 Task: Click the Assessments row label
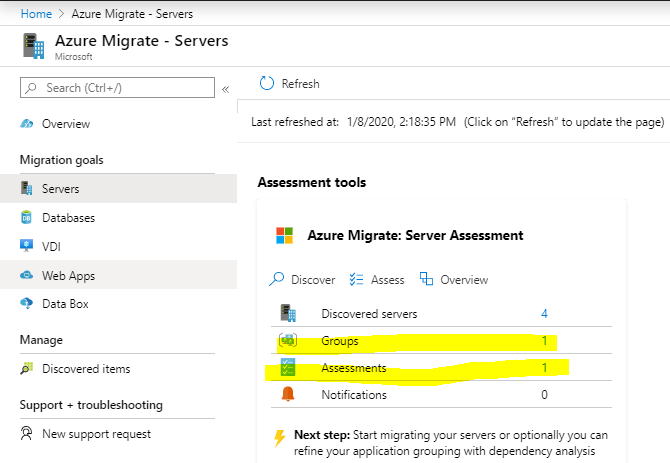pyautogui.click(x=354, y=368)
